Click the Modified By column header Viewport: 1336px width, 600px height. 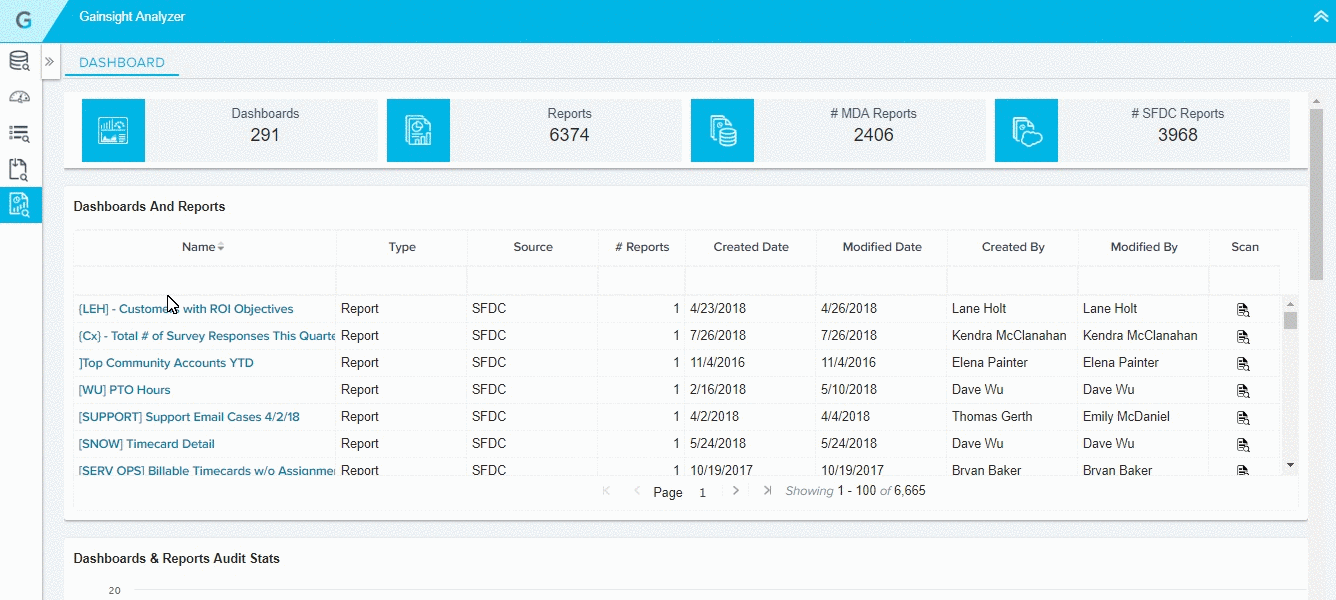tap(1144, 247)
